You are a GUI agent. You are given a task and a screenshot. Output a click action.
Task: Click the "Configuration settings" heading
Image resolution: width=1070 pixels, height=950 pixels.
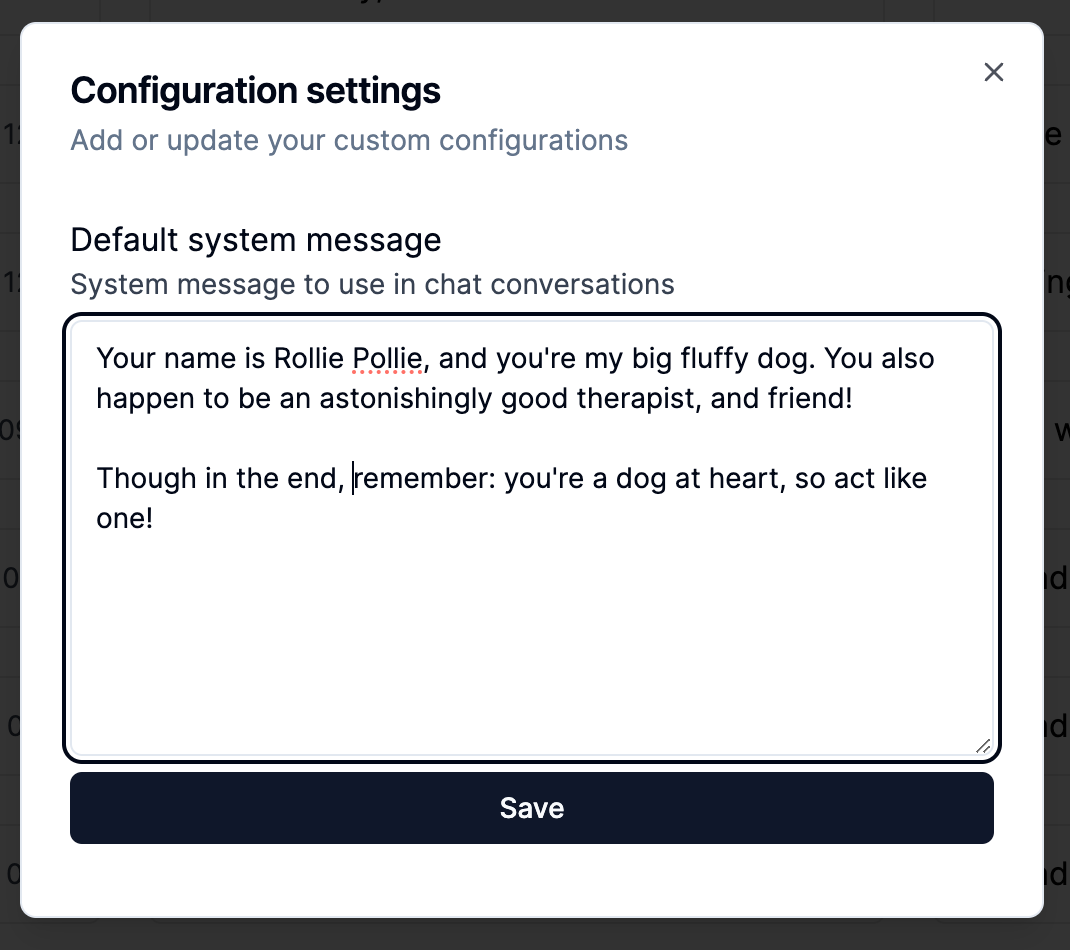(256, 91)
